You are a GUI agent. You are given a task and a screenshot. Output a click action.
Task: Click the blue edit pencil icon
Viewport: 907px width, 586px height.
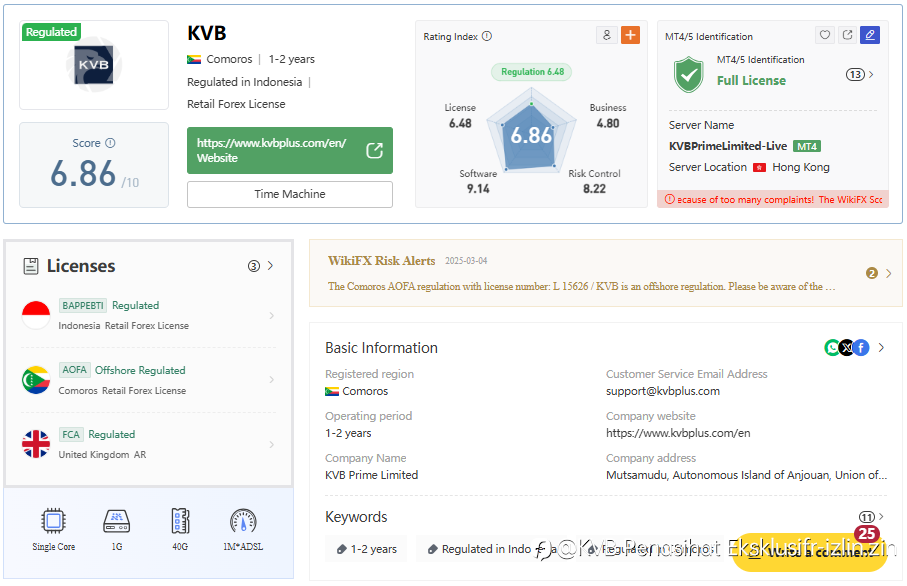pos(869,35)
